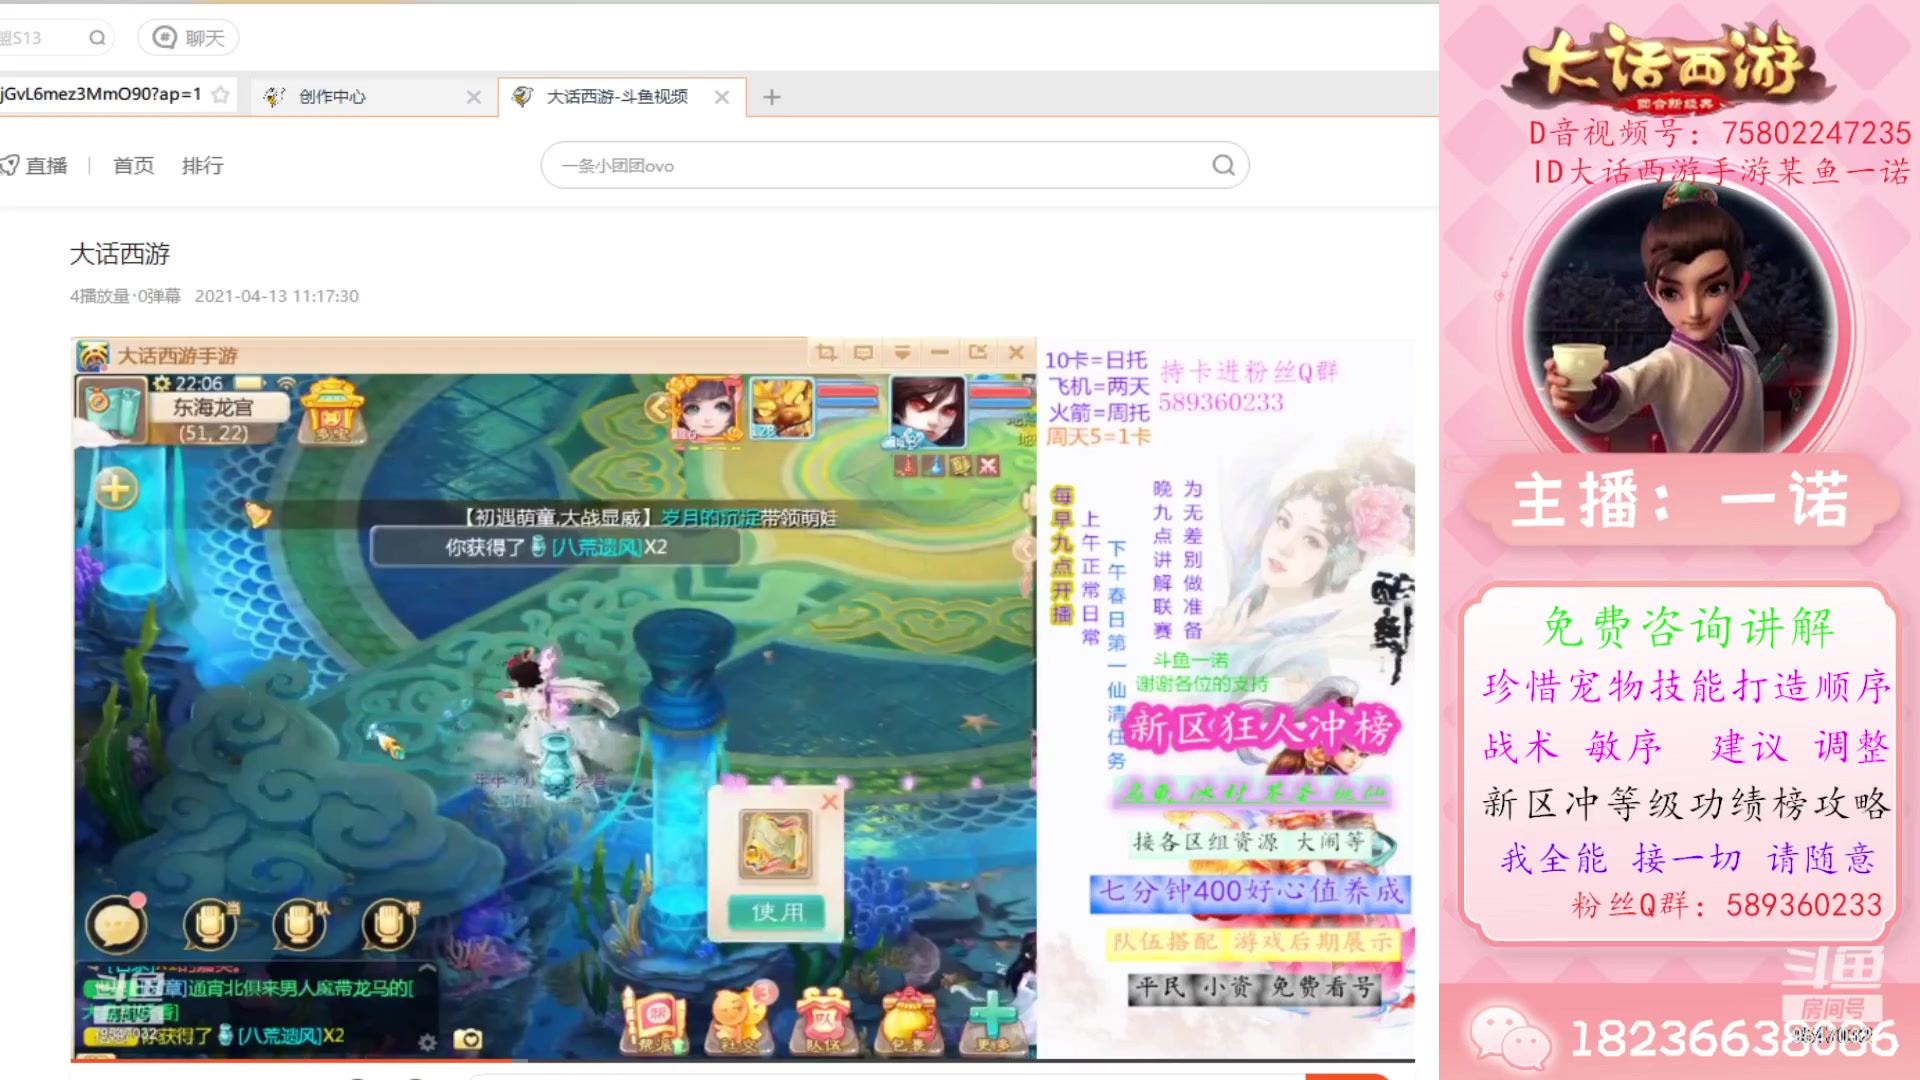
Task: Click the golden bell notification icon
Action: coord(258,514)
